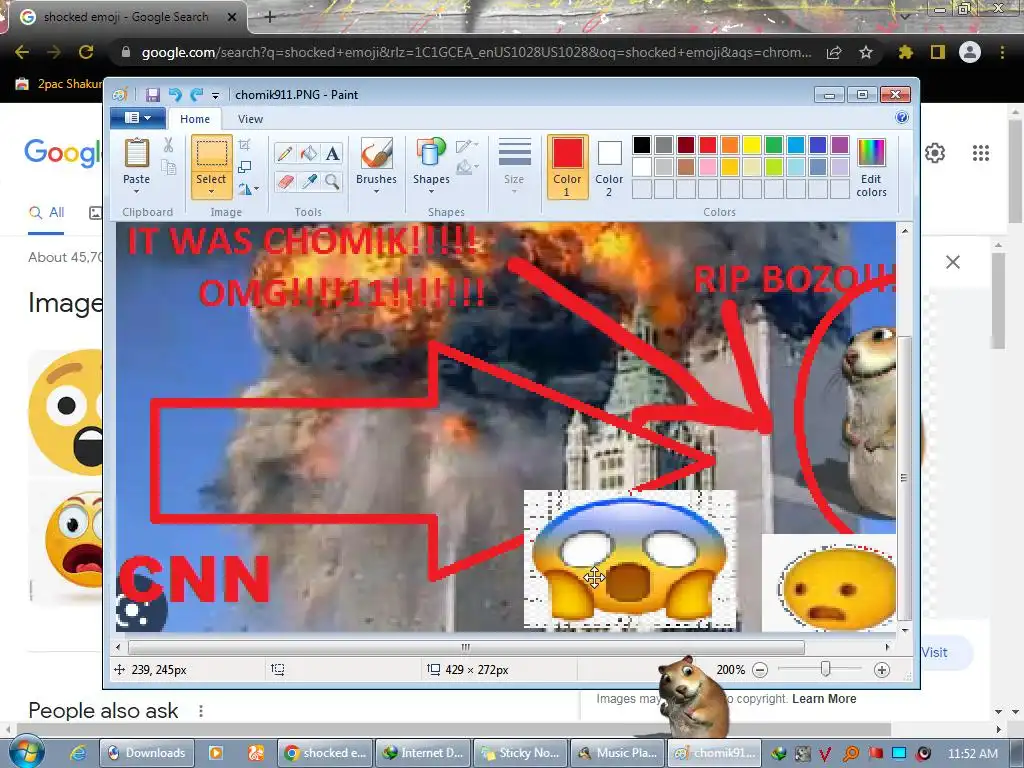Screen dimensions: 1024x768
Task: Click the Chrome address bar URL
Action: coord(476,52)
